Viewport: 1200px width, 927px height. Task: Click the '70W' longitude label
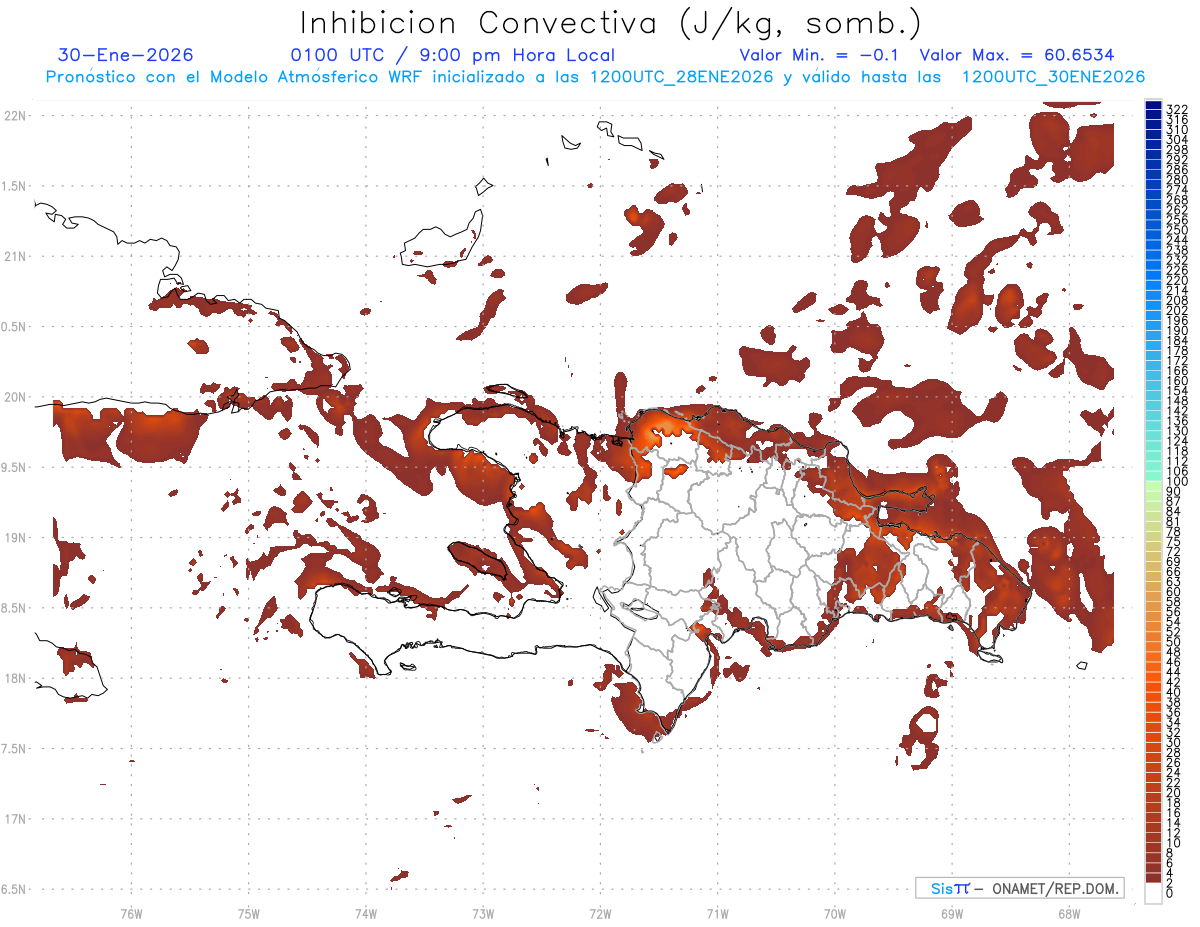pos(835,913)
